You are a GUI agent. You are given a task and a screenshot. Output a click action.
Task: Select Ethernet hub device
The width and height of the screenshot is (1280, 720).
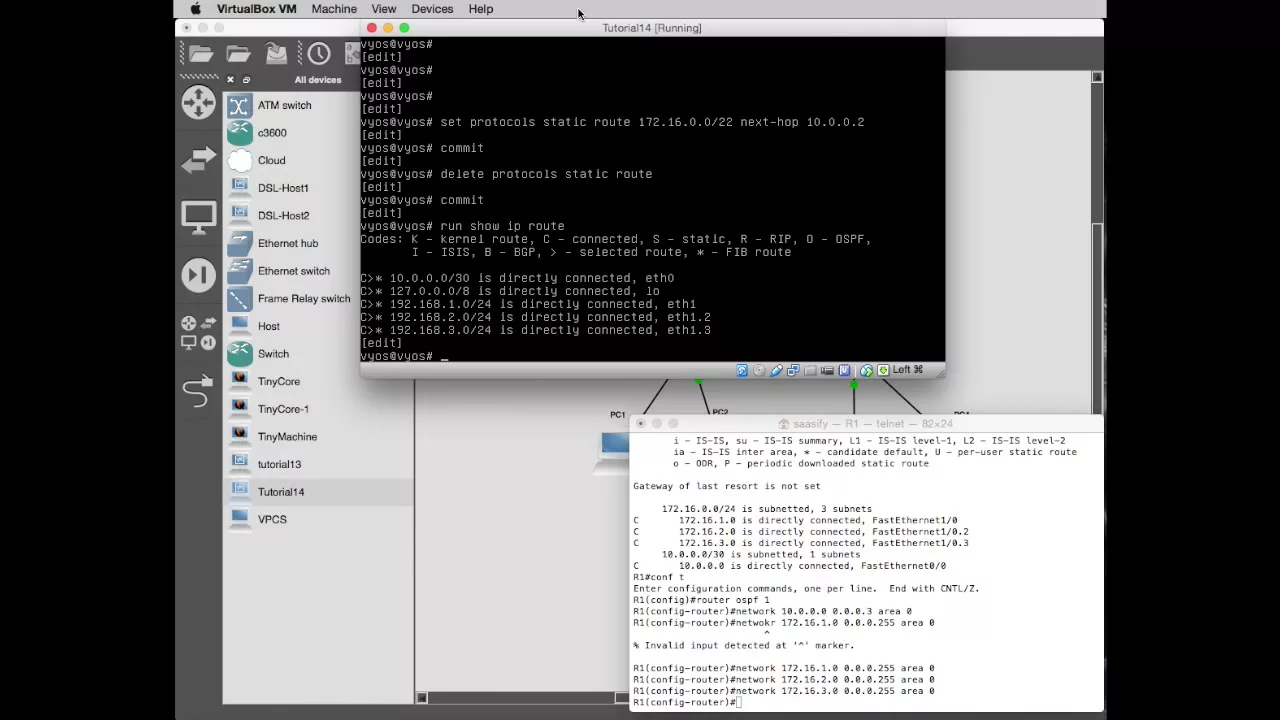point(318,243)
